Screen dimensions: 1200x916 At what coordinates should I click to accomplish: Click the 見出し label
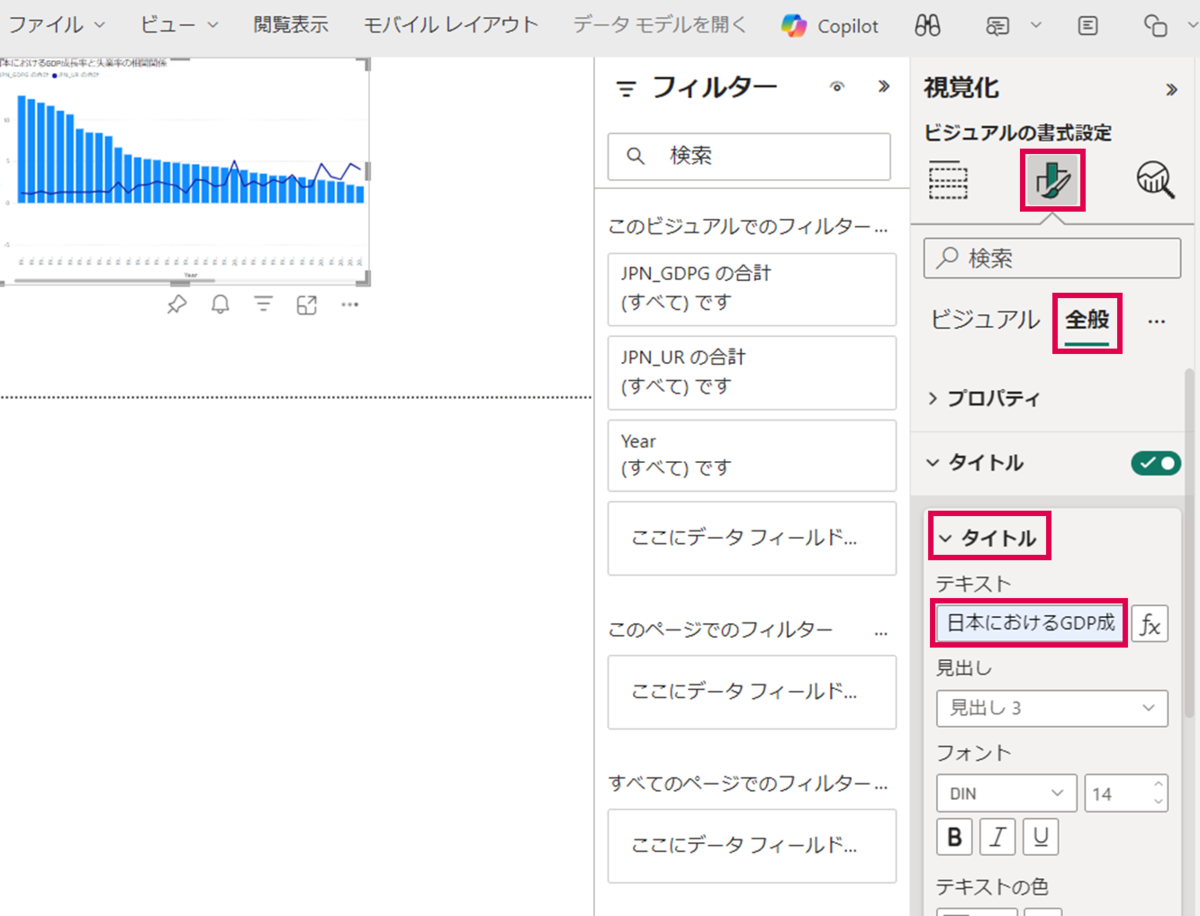tap(964, 668)
